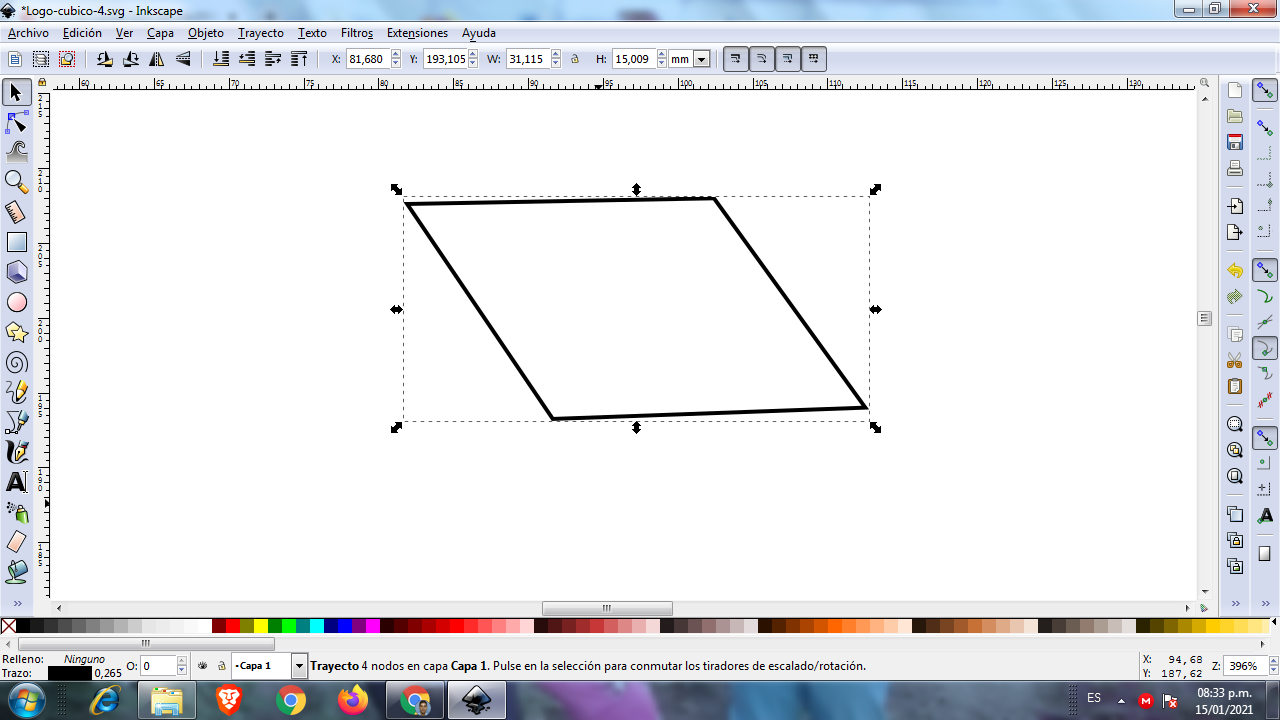
Task: Toggle snap to text baseline
Action: pyautogui.click(x=1265, y=515)
